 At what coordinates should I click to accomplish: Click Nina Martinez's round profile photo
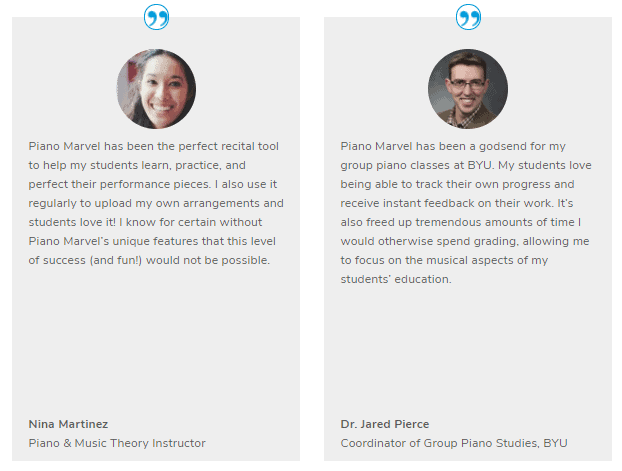(x=156, y=89)
